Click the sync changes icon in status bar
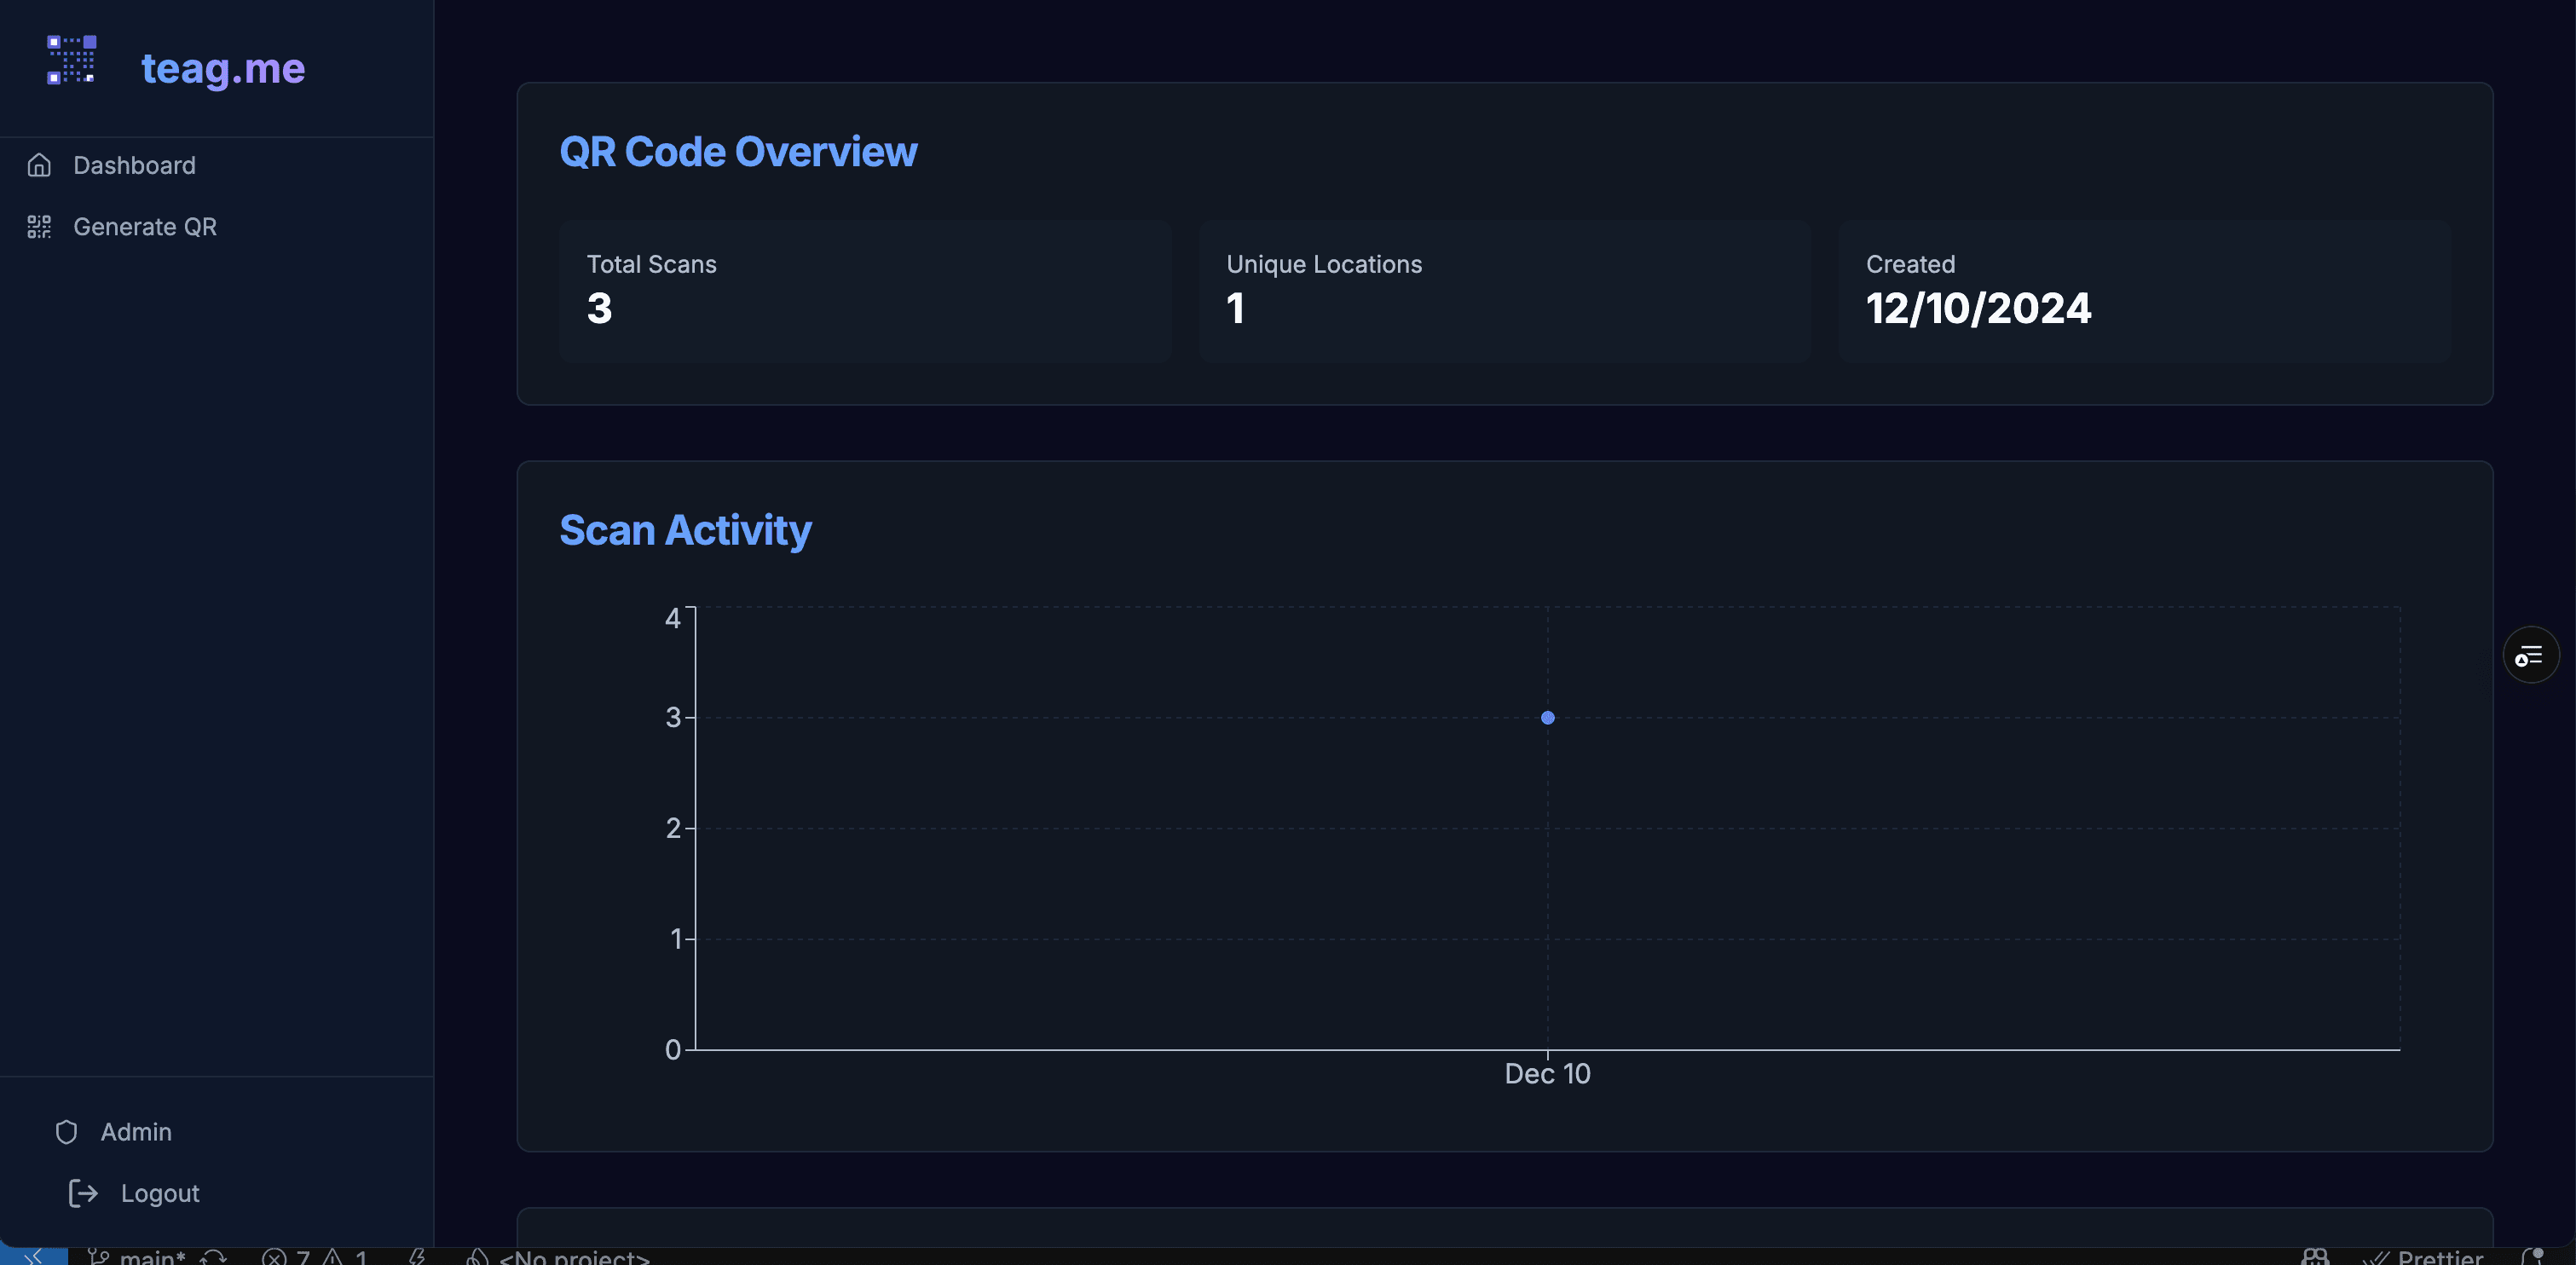This screenshot has height=1265, width=2576. 213,1257
